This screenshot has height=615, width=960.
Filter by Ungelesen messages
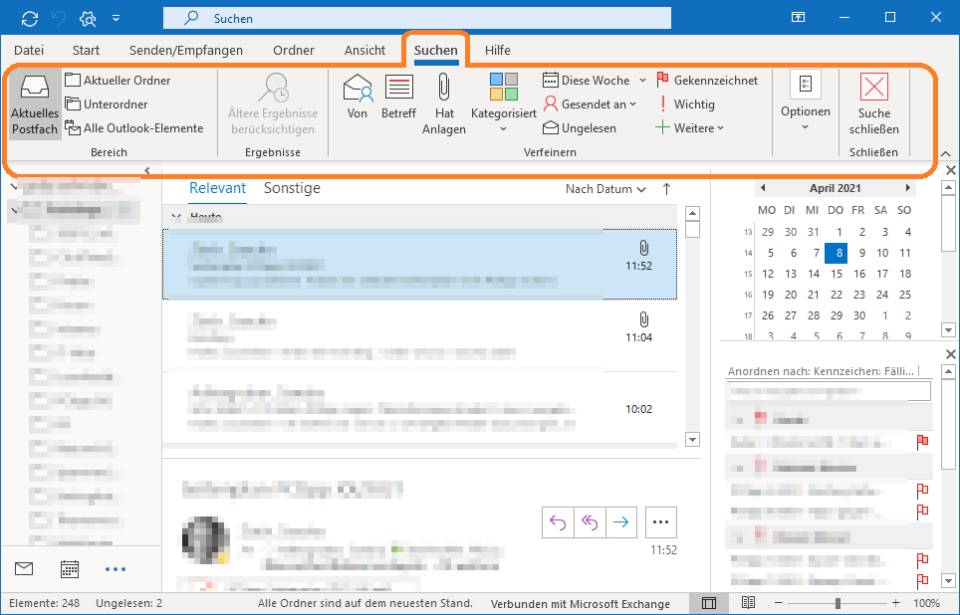[x=580, y=128]
